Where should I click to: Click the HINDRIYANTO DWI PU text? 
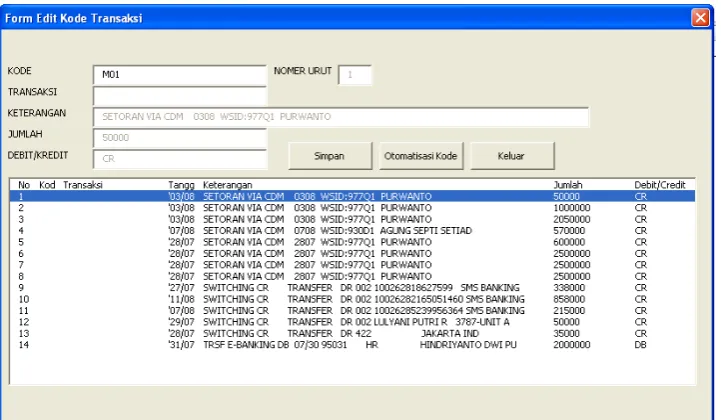[x=468, y=345]
